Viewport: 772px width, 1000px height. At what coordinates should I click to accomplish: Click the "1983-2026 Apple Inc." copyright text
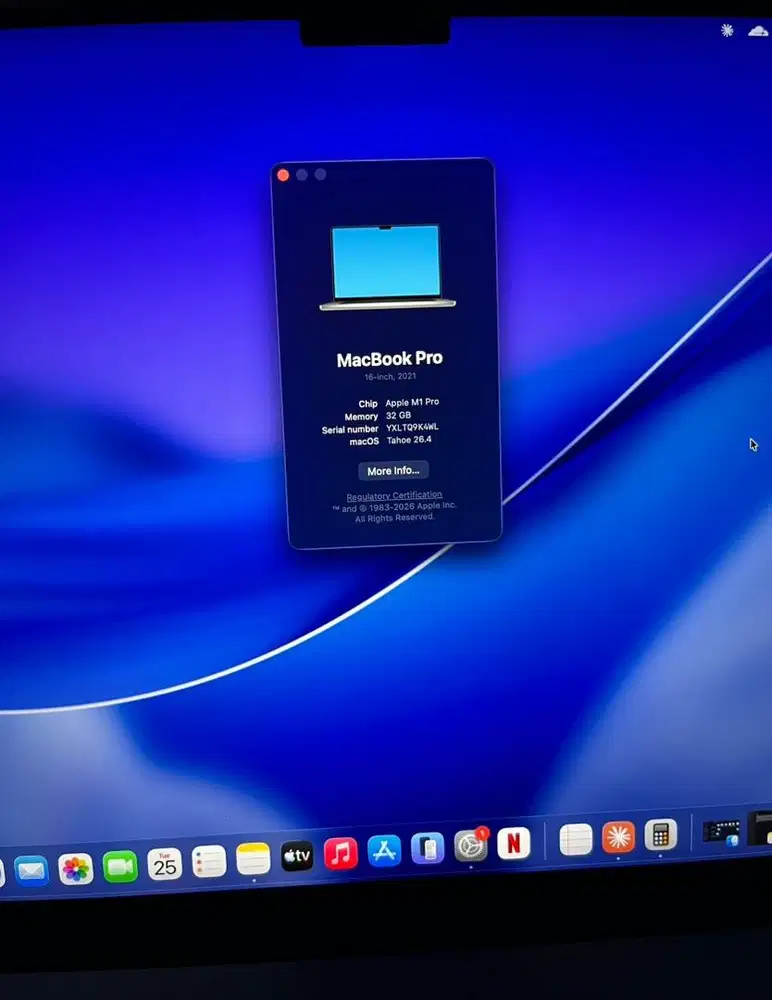[413, 506]
